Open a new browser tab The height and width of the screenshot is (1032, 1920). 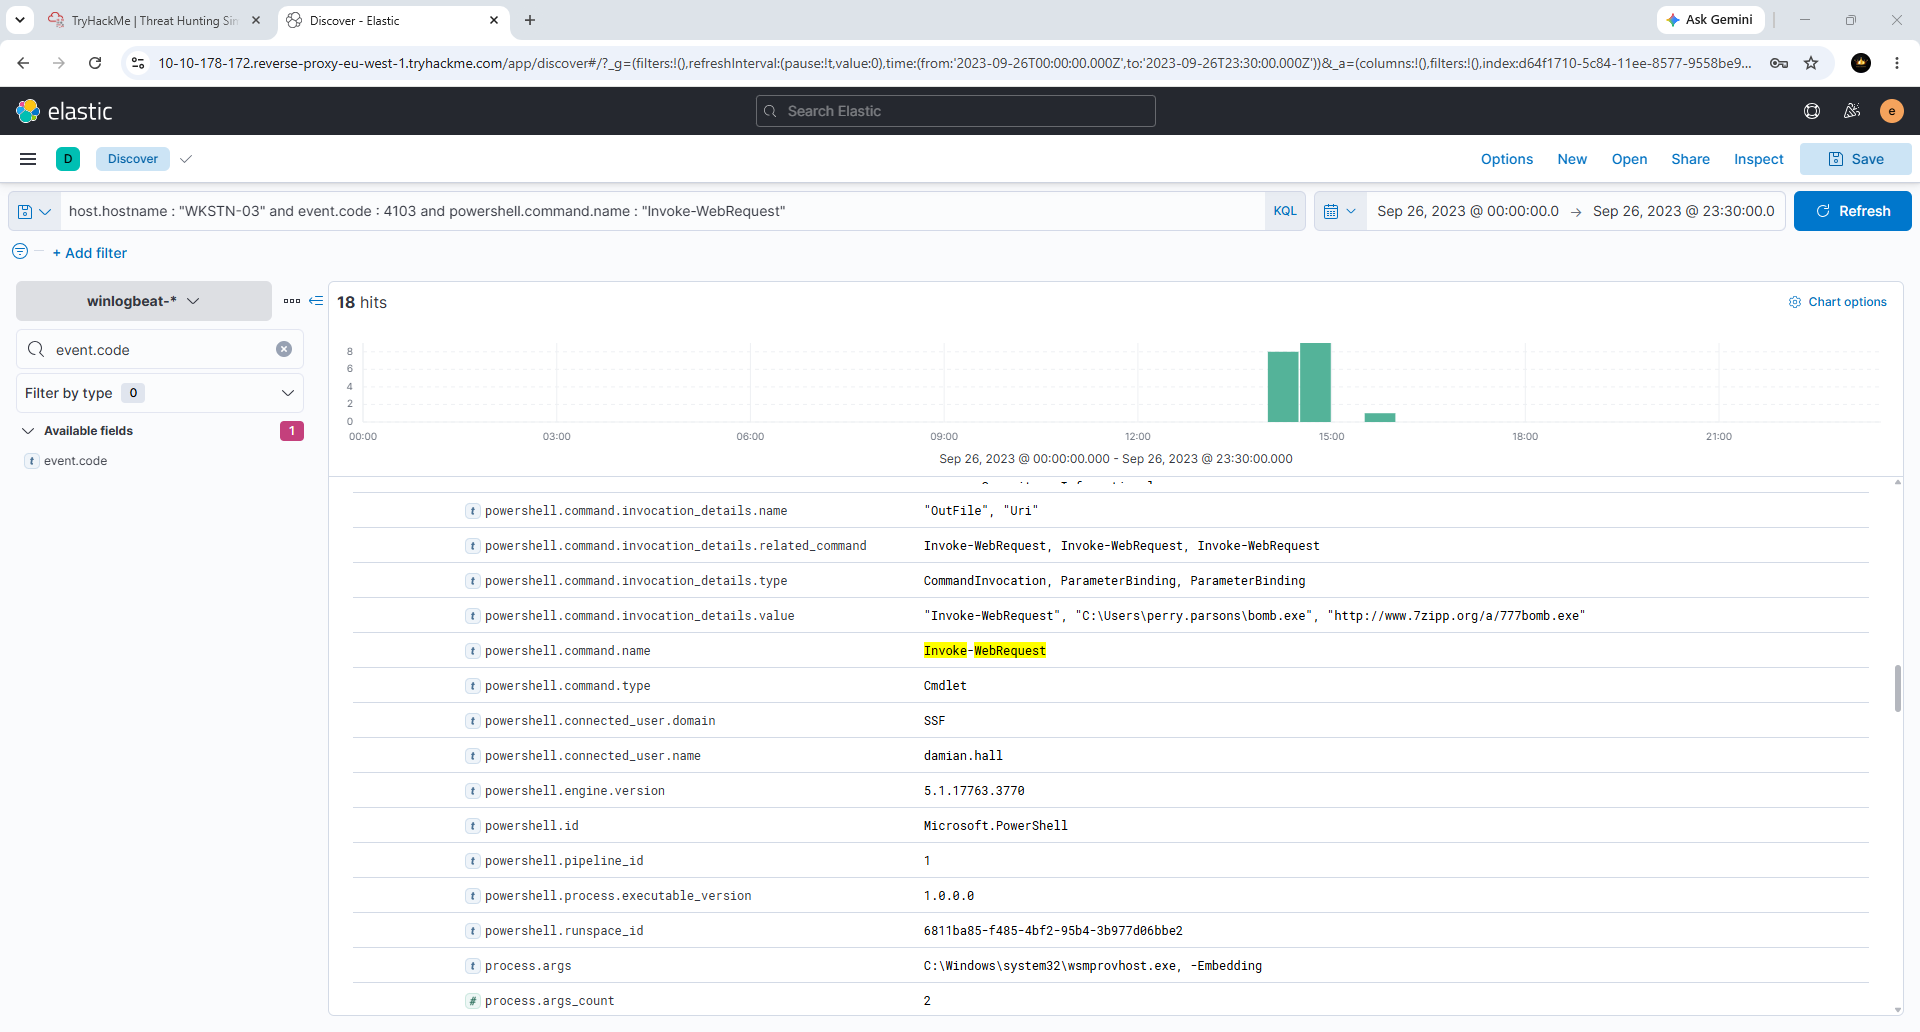coord(530,20)
